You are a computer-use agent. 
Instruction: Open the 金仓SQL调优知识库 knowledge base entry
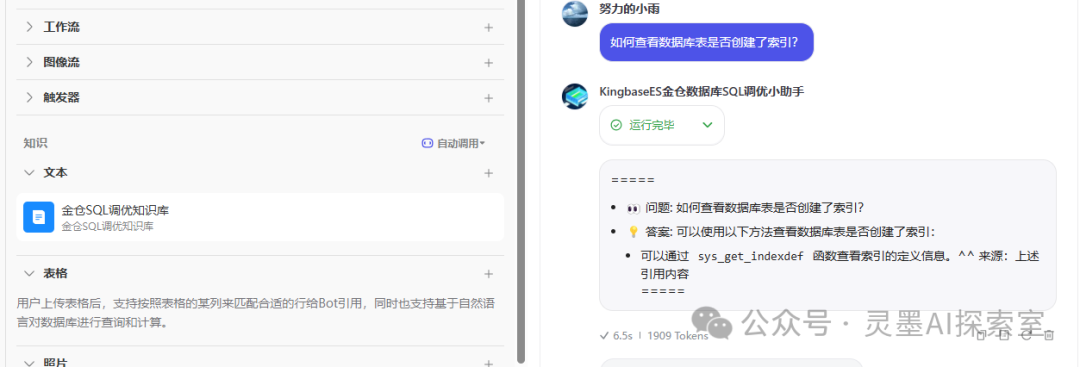tap(260, 217)
